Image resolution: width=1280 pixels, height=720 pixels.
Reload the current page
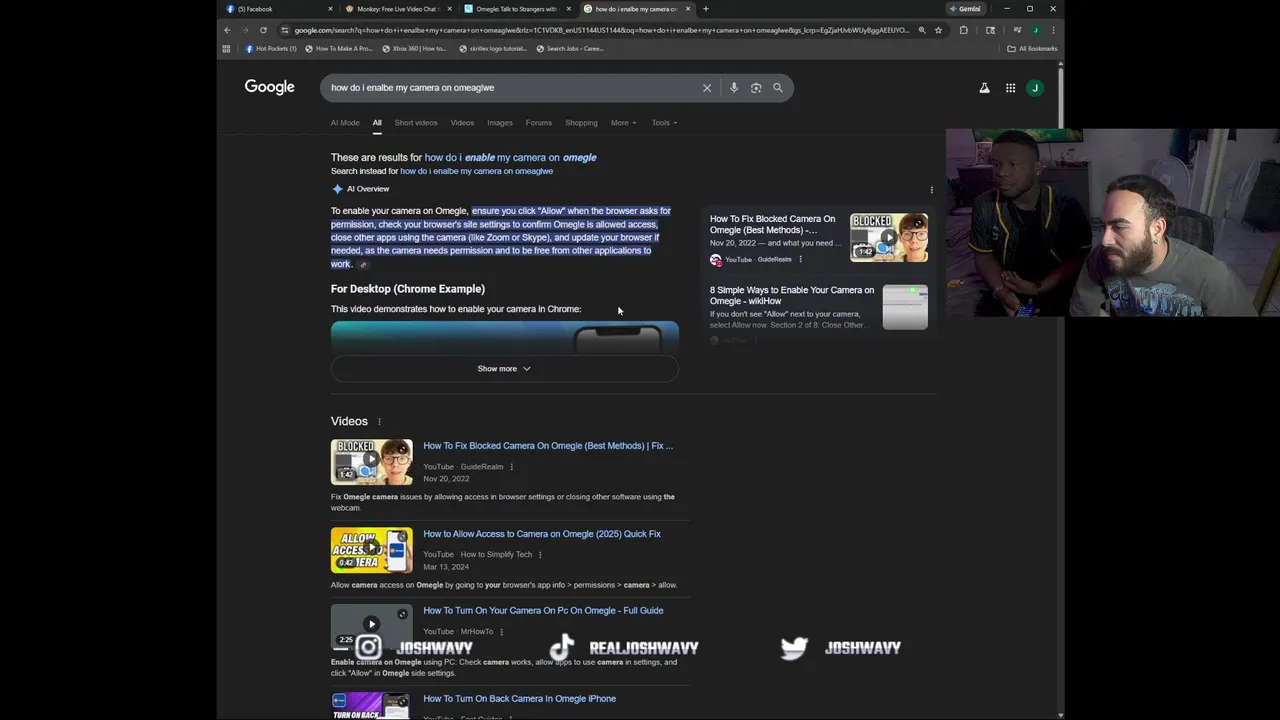263,30
